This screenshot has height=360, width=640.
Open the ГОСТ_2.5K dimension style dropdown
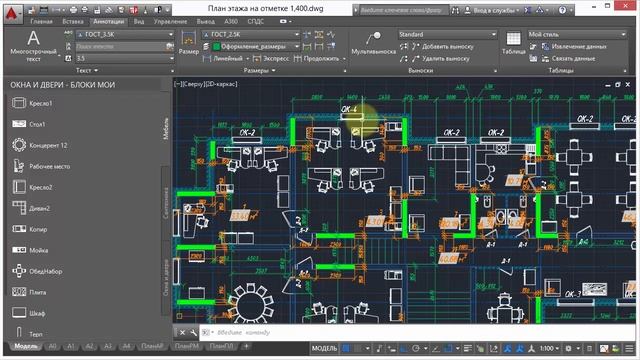tap(251, 34)
